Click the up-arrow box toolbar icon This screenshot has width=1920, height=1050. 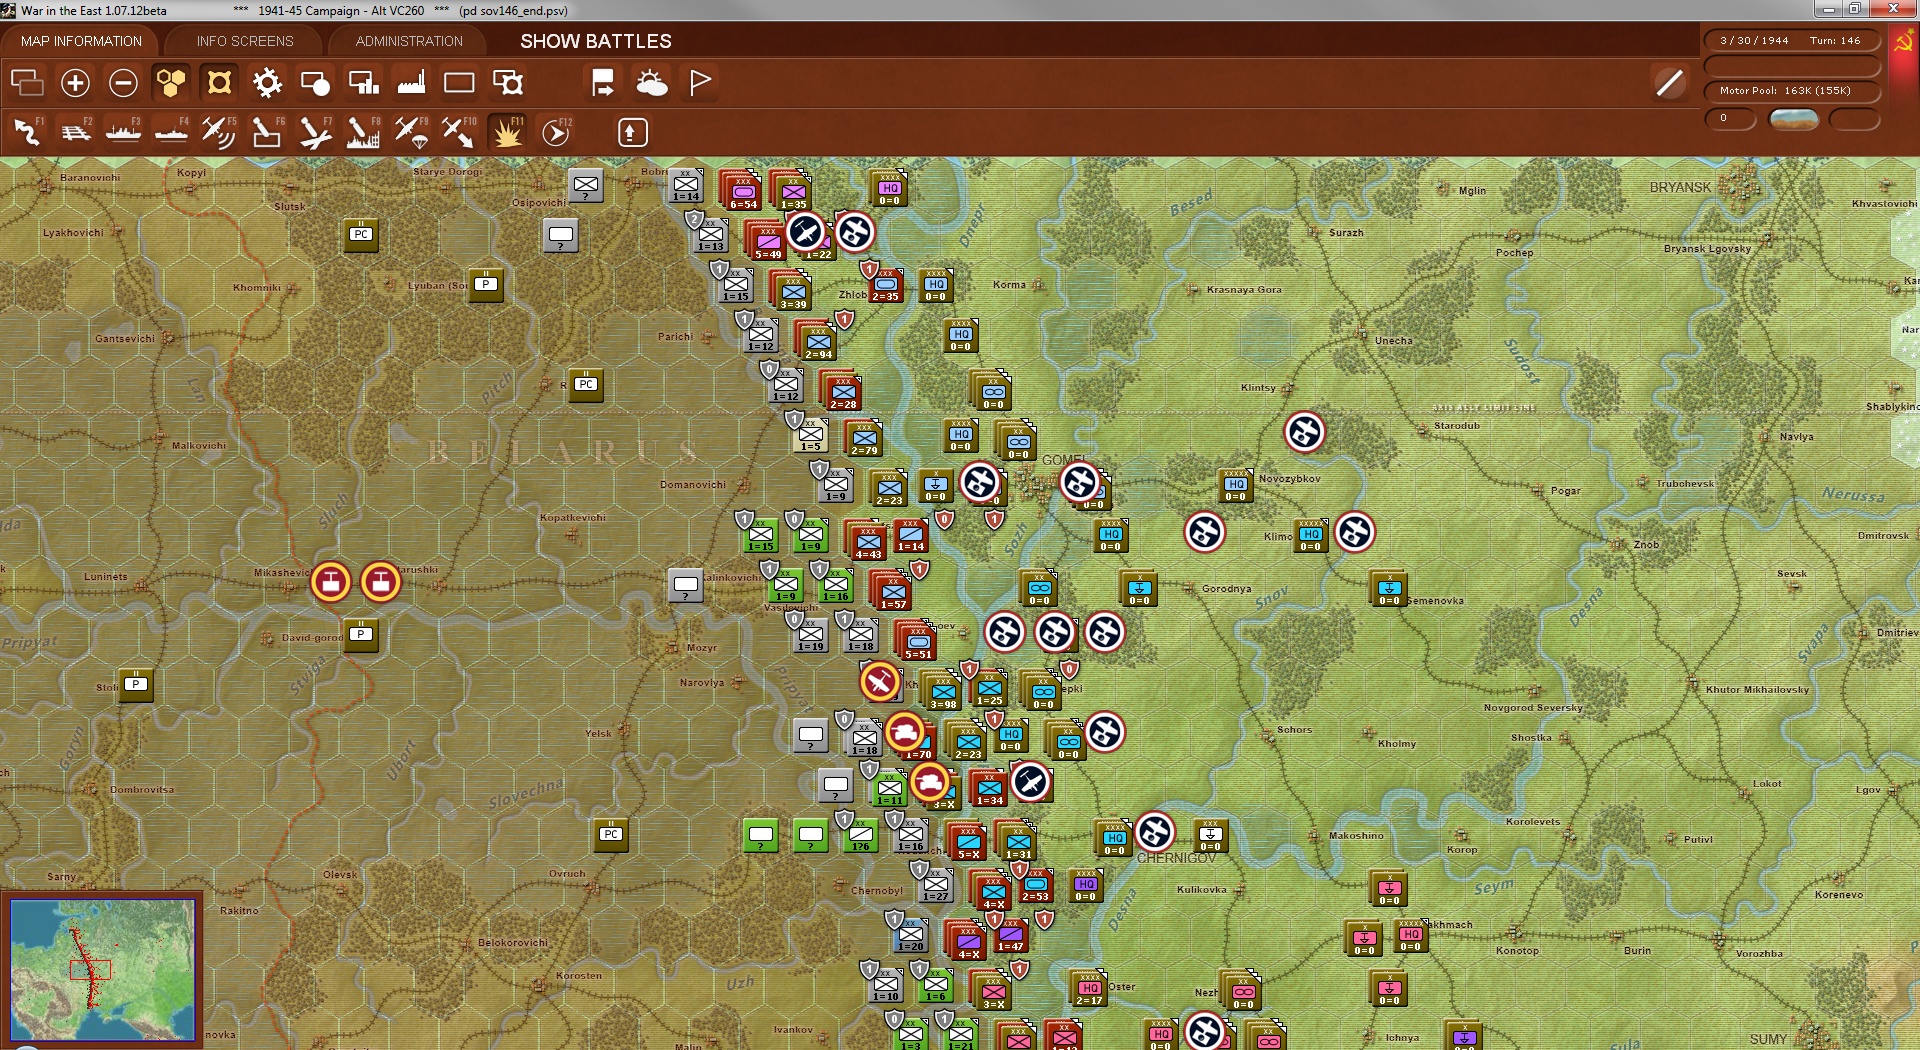[632, 132]
